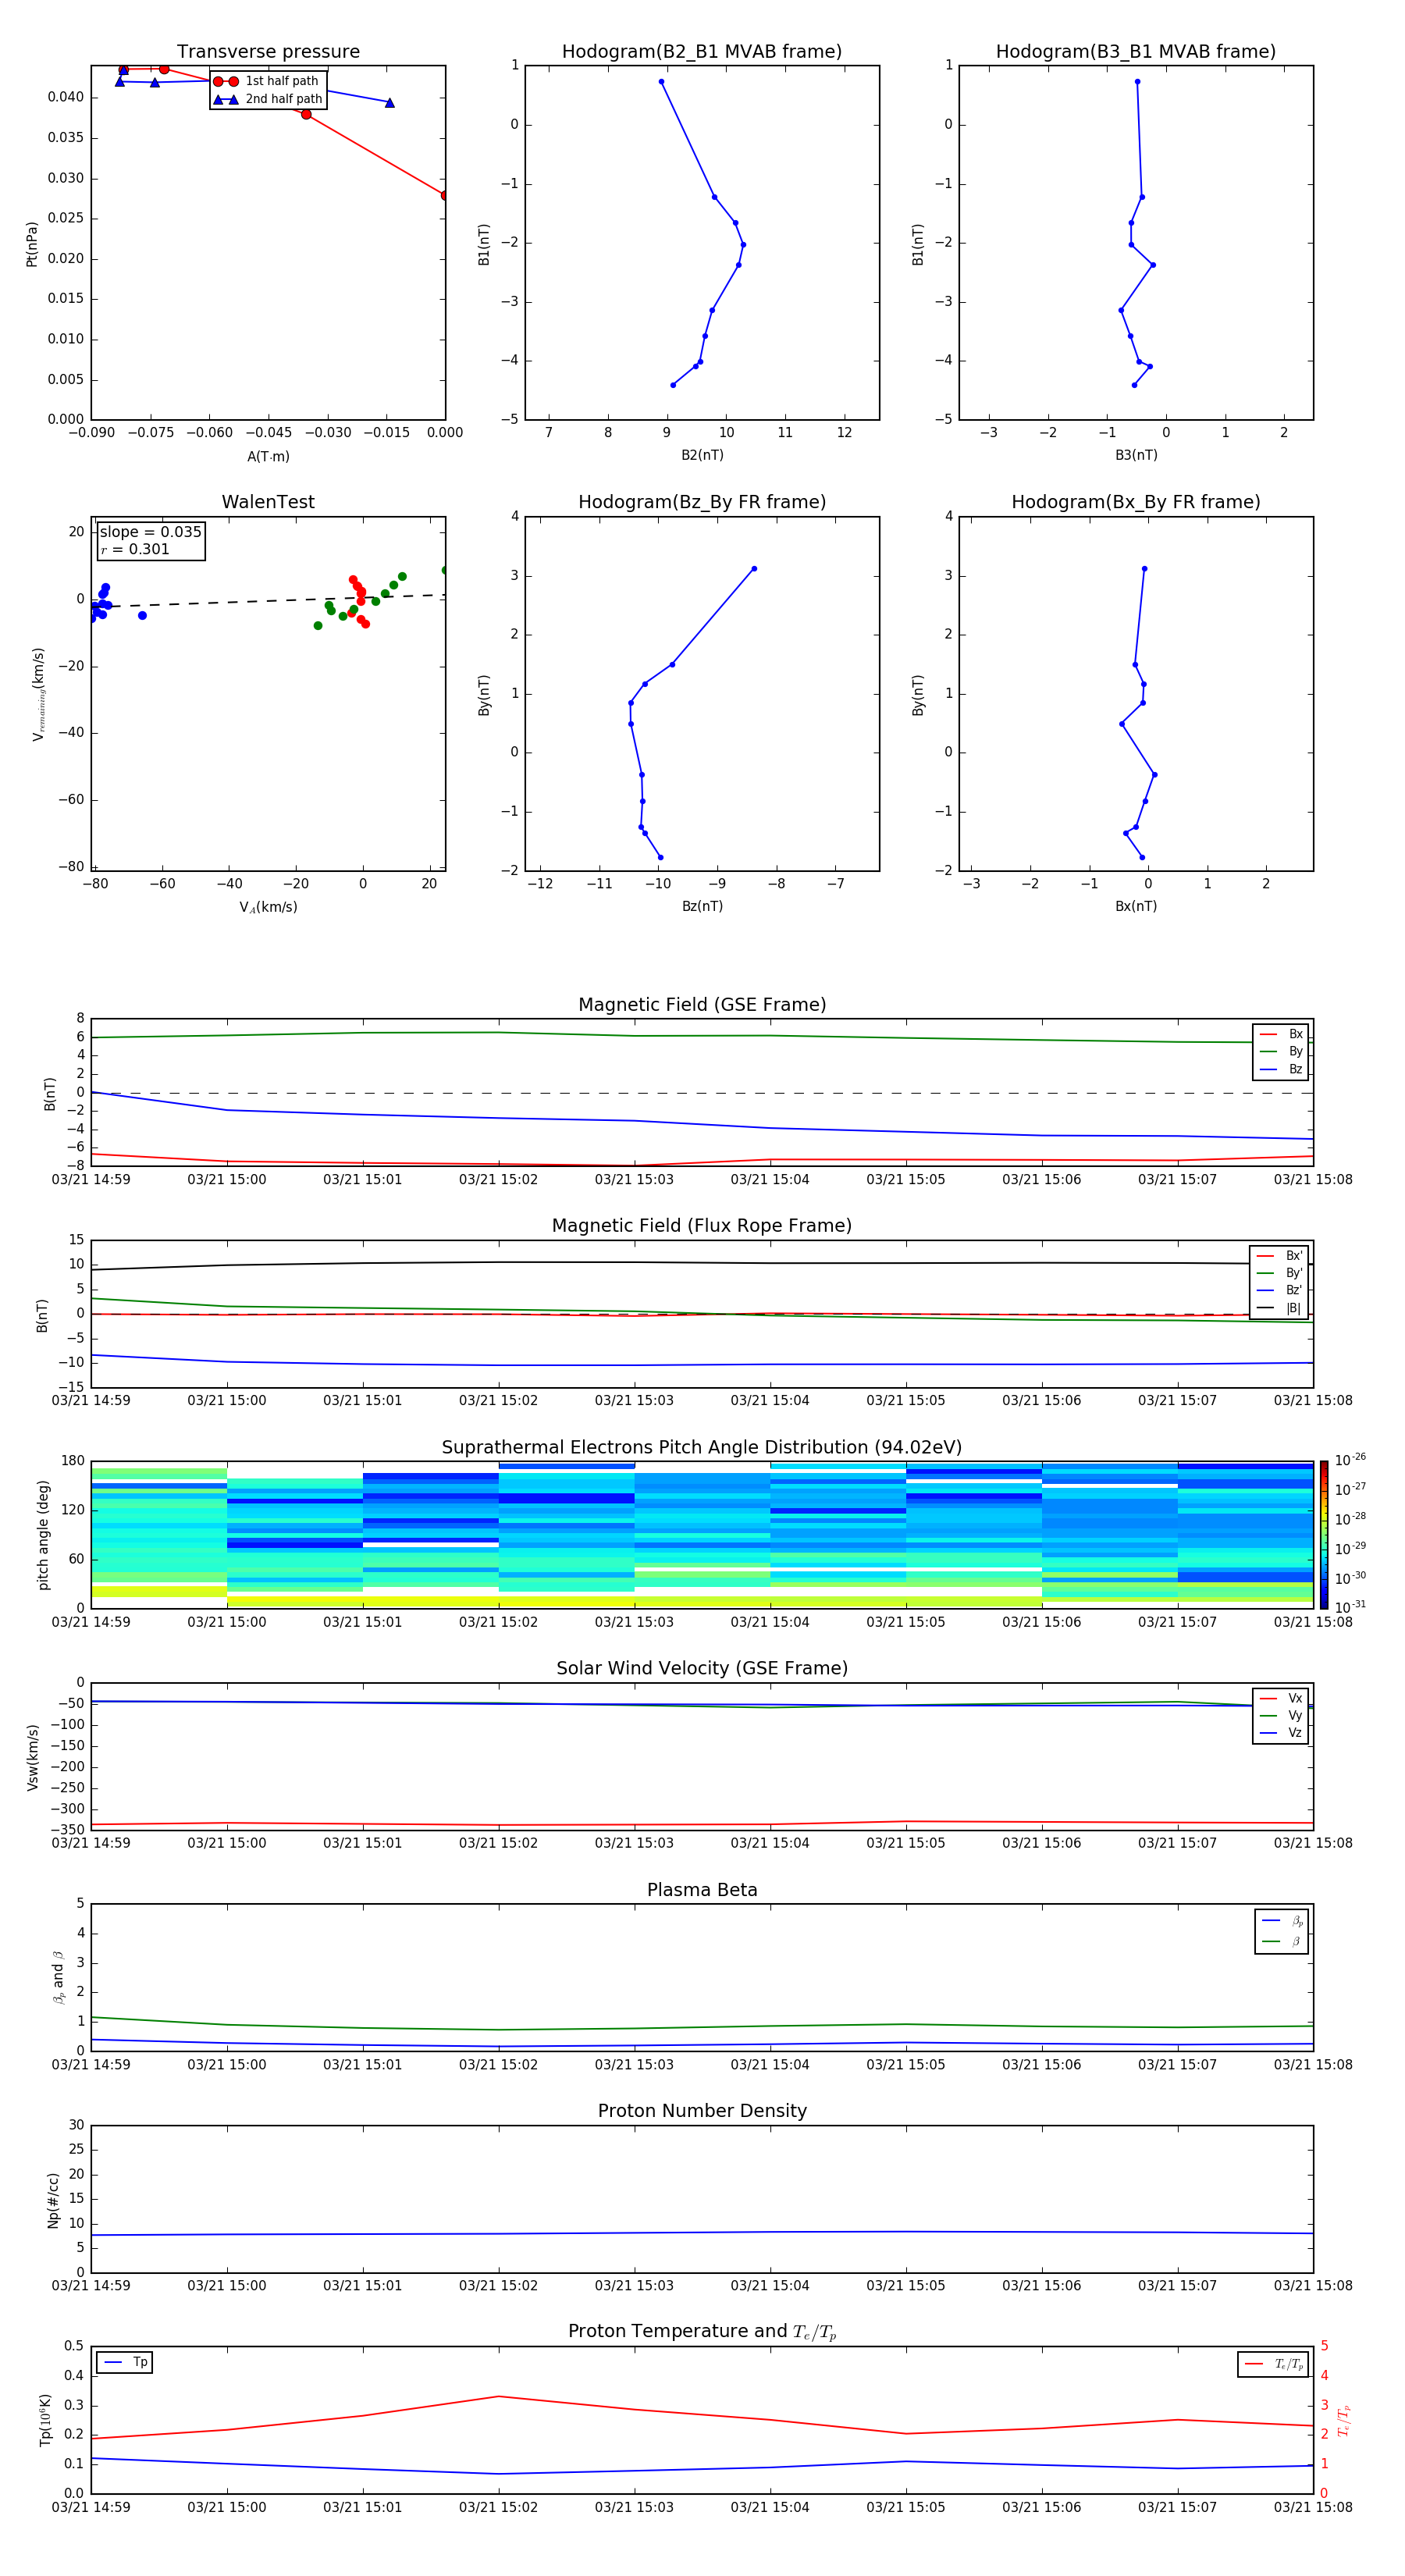The width and height of the screenshot is (1405, 2576).
Task: Click the "Hodogram(B2_B1 MVAB frame)" title
Action: pos(702,52)
